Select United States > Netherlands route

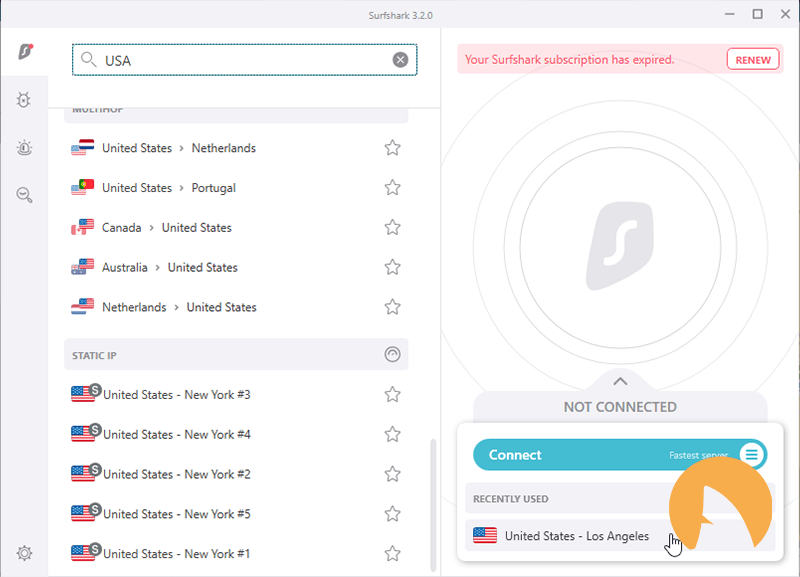pyautogui.click(x=236, y=148)
